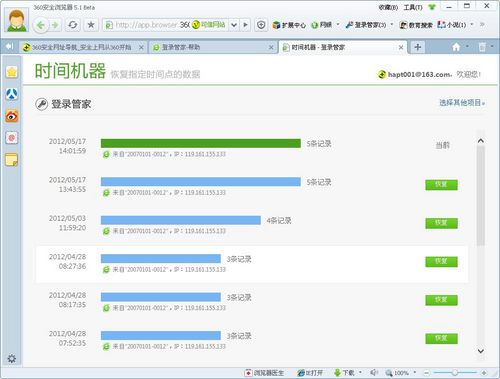Open sidebar settings with the gear icon

point(12,359)
